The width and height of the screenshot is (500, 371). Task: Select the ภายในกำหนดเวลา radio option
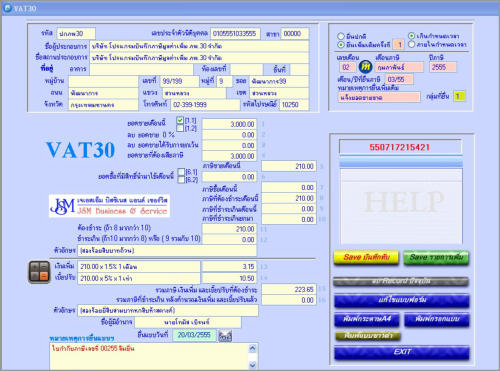(412, 44)
